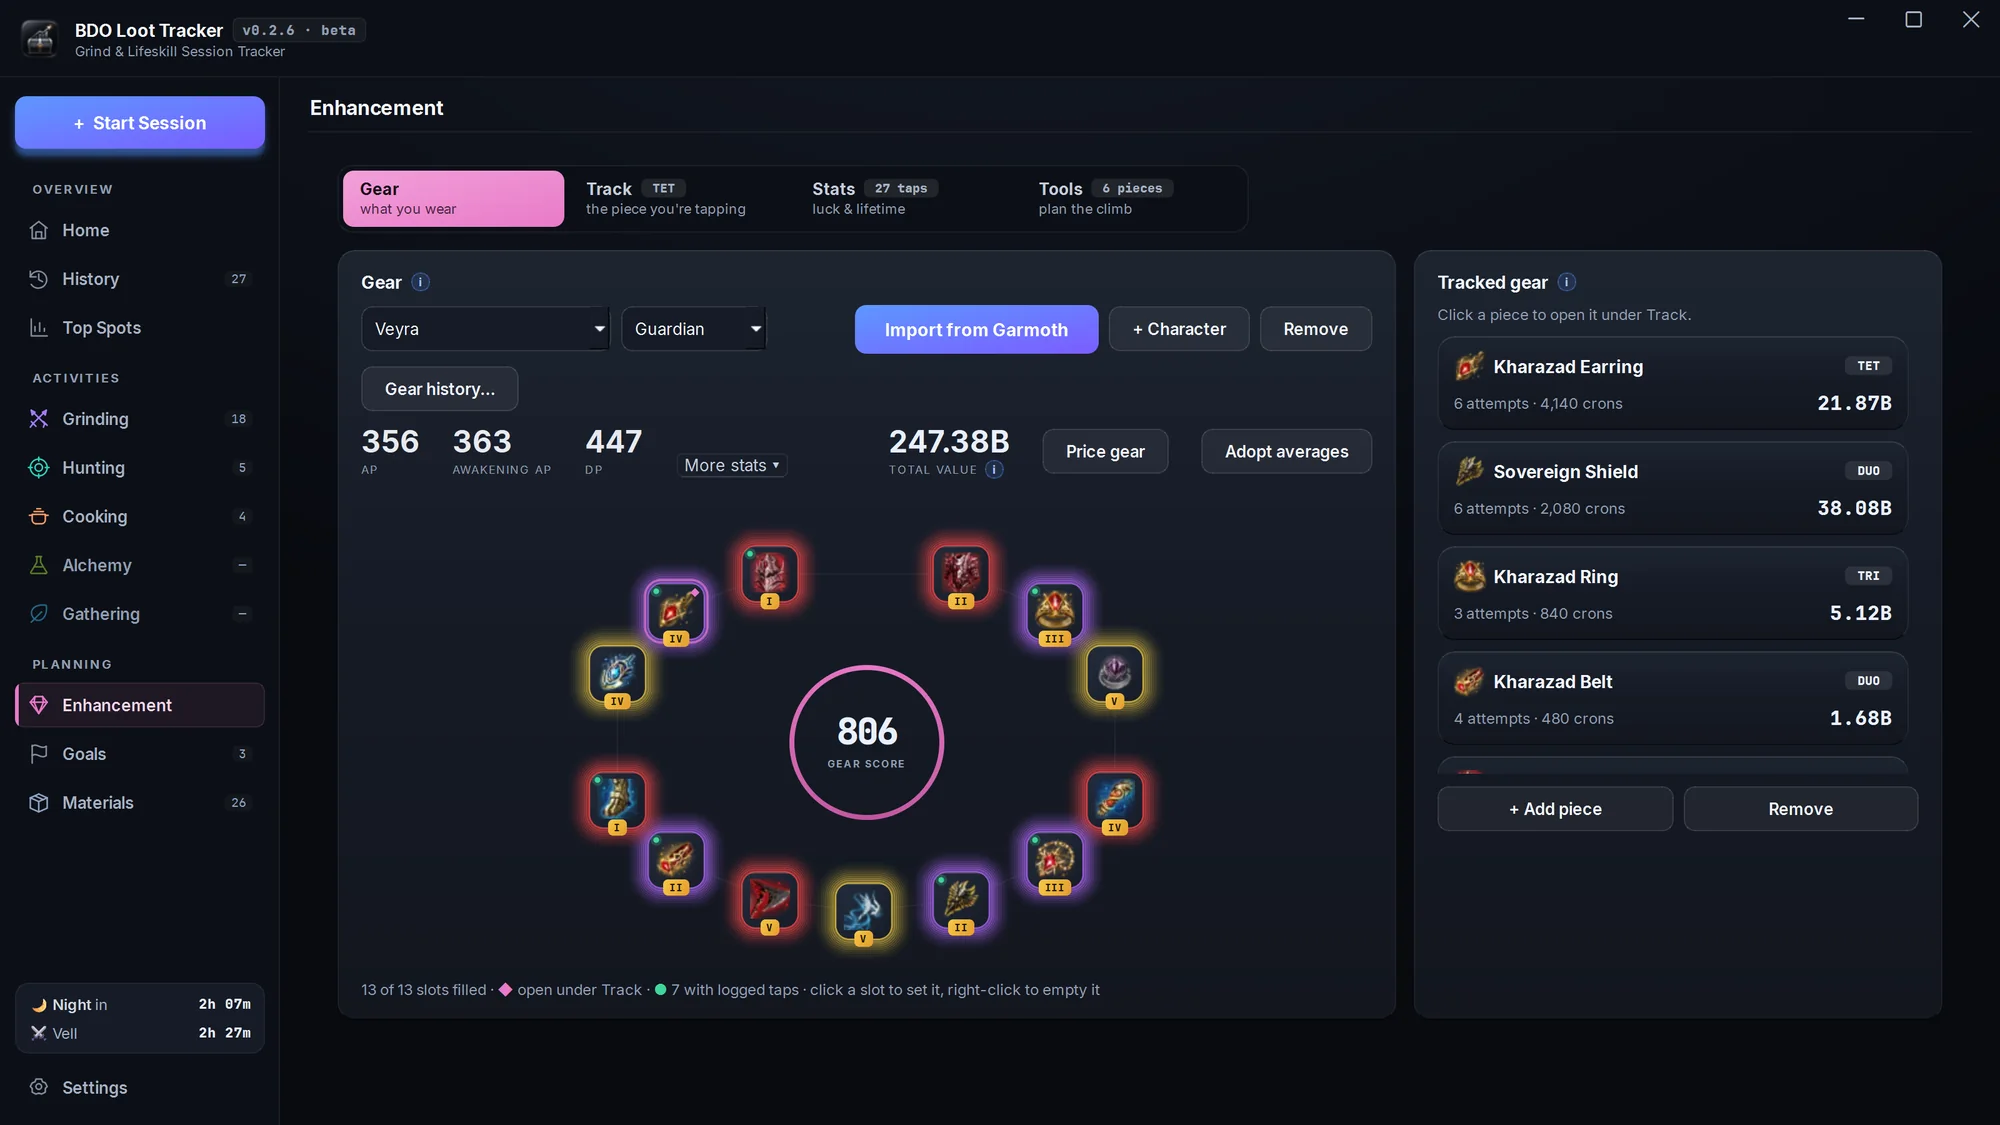Click the info icon beside Gear heading
The height and width of the screenshot is (1125, 2000).
421,282
